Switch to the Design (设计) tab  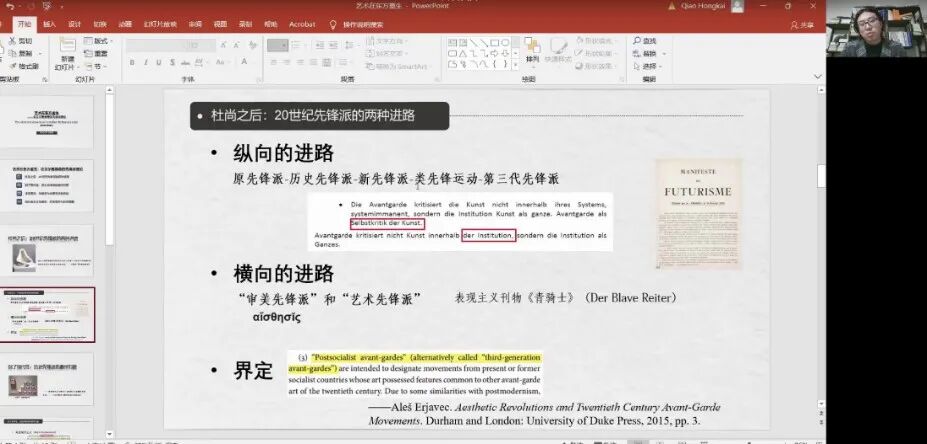[x=74, y=25]
